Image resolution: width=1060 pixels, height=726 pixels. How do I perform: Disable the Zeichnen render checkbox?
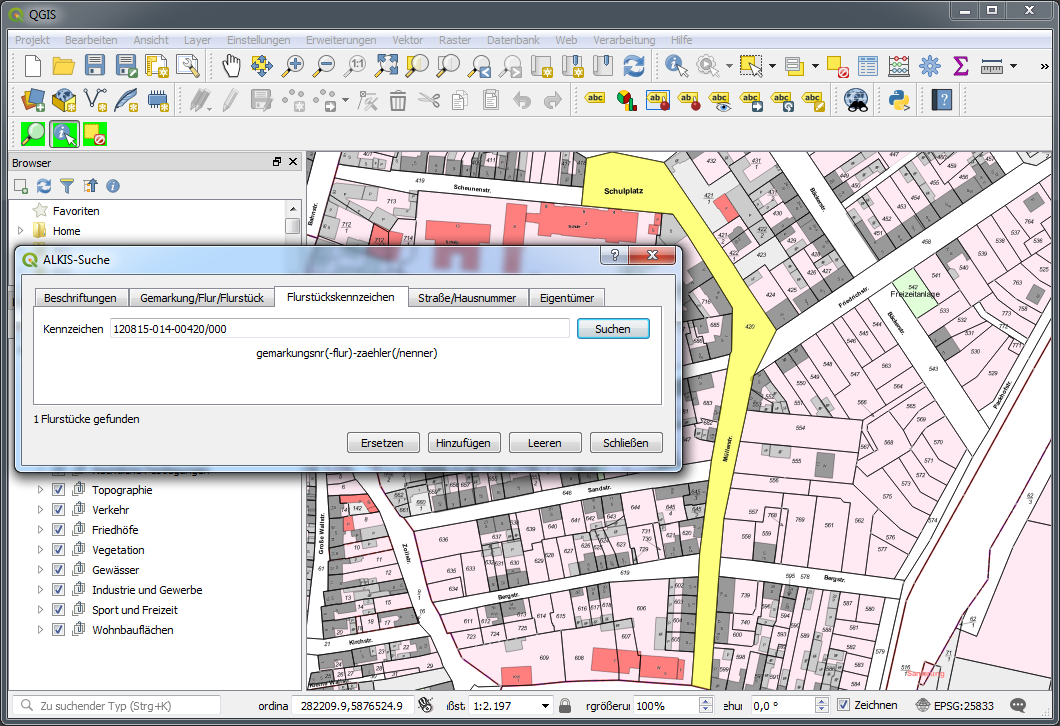tap(843, 705)
